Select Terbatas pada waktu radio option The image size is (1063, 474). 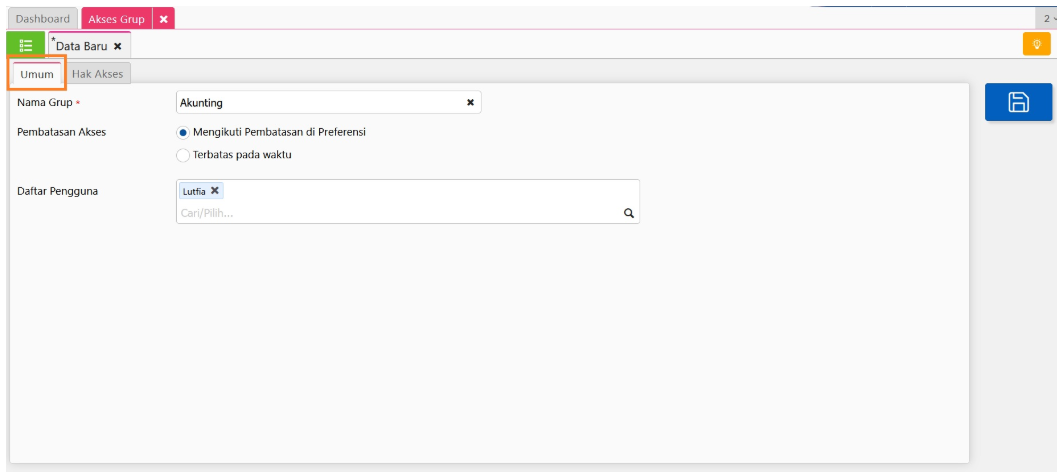pyautogui.click(x=183, y=155)
